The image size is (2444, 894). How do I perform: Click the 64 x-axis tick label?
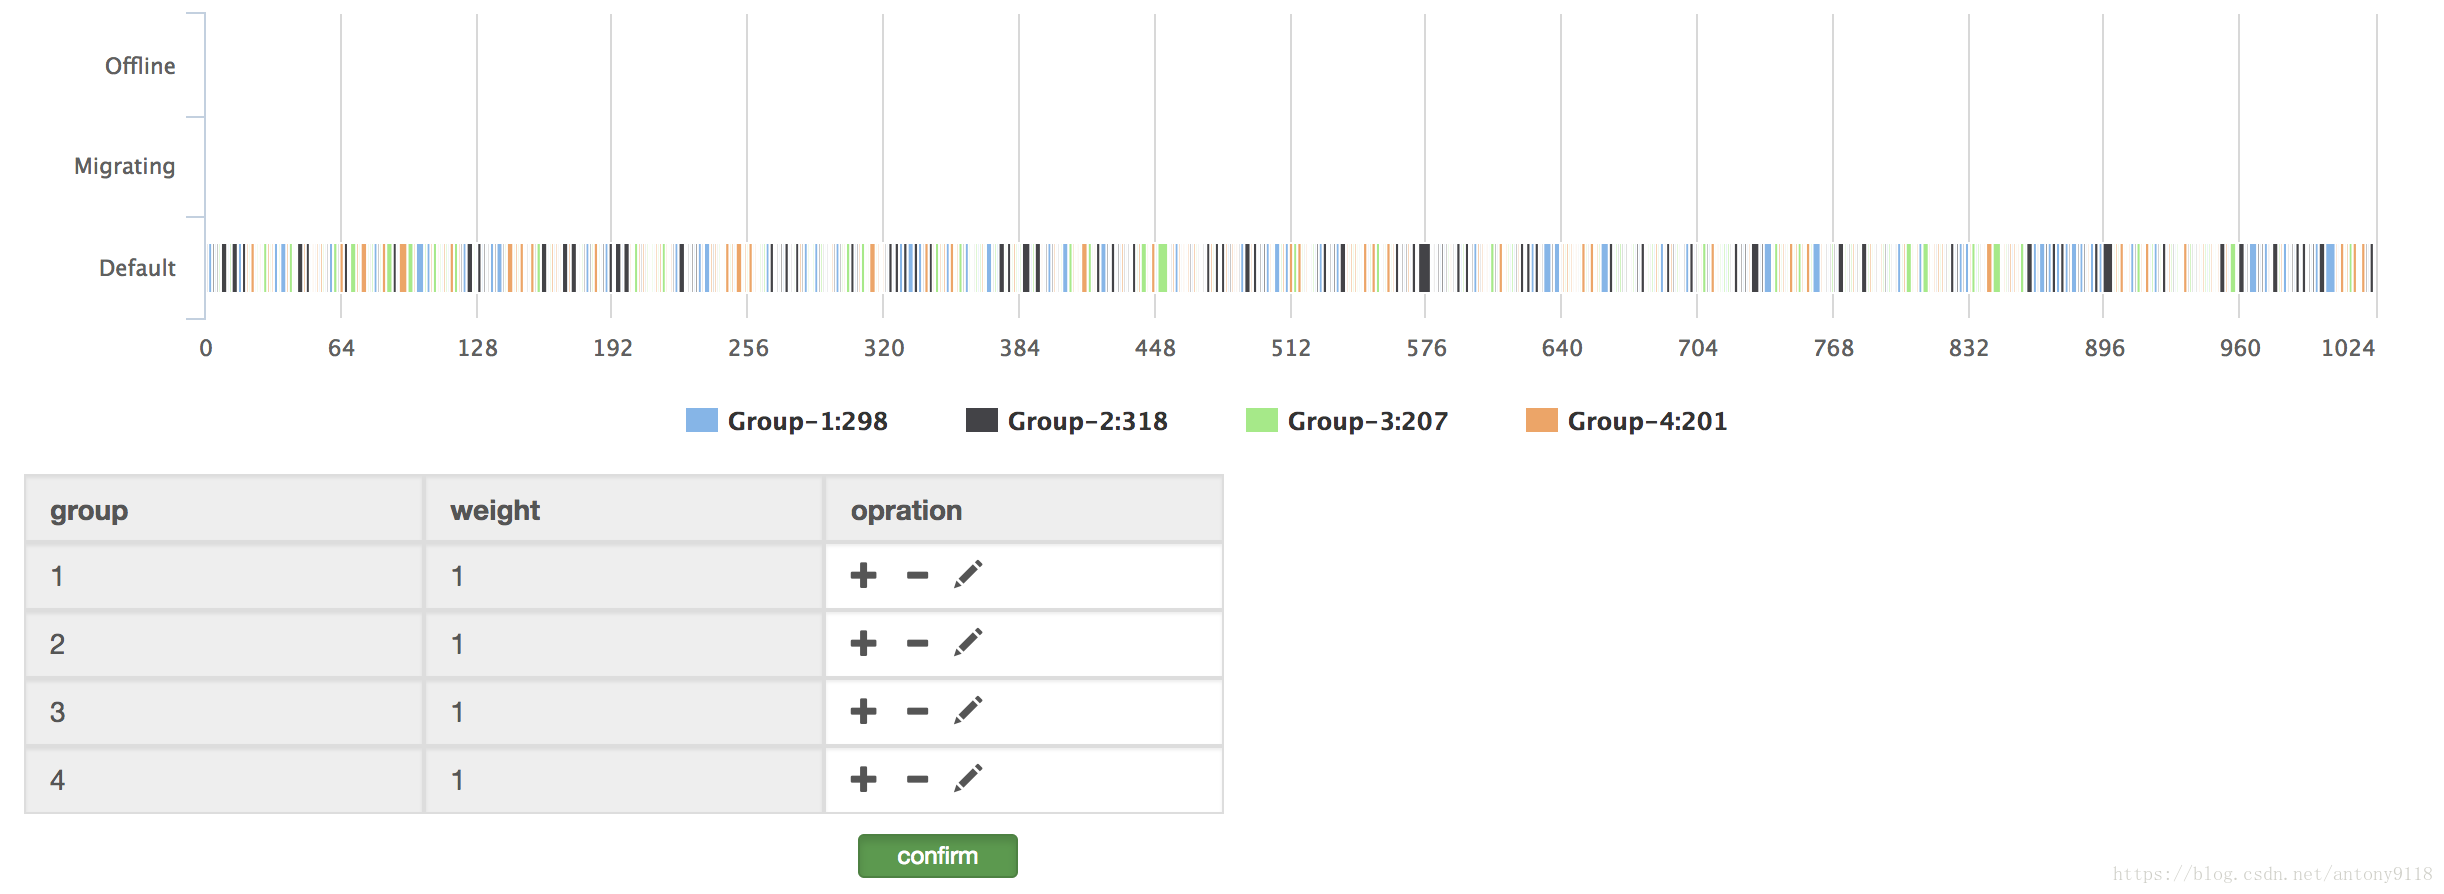(341, 348)
